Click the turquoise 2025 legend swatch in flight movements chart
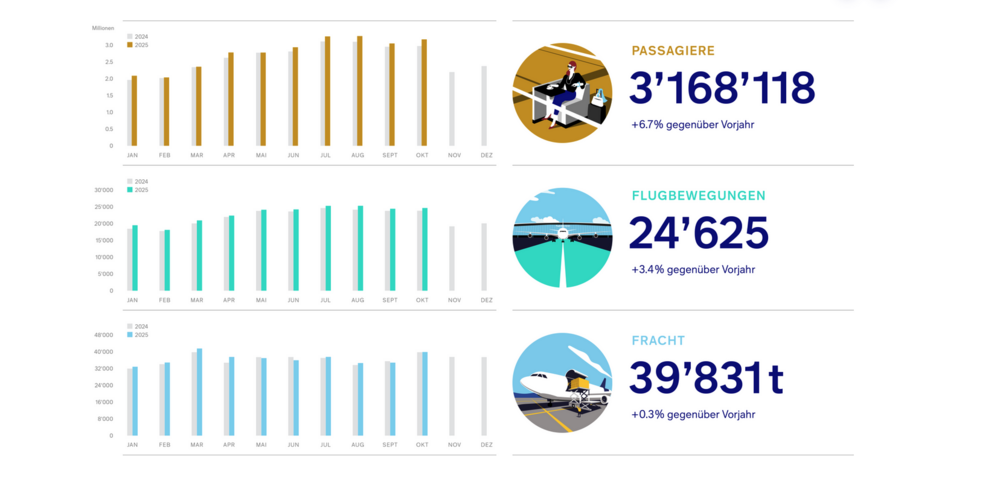The image size is (1000, 500). click(x=130, y=190)
